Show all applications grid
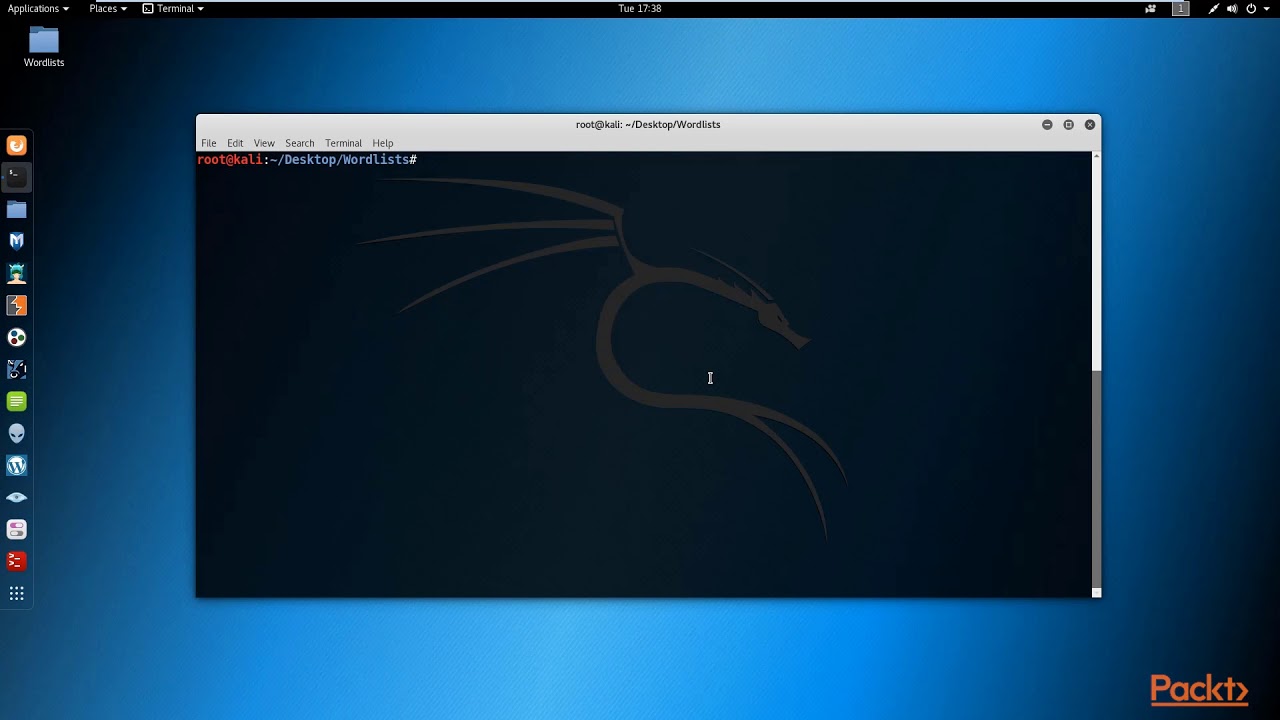The image size is (1280, 720). tap(17, 594)
